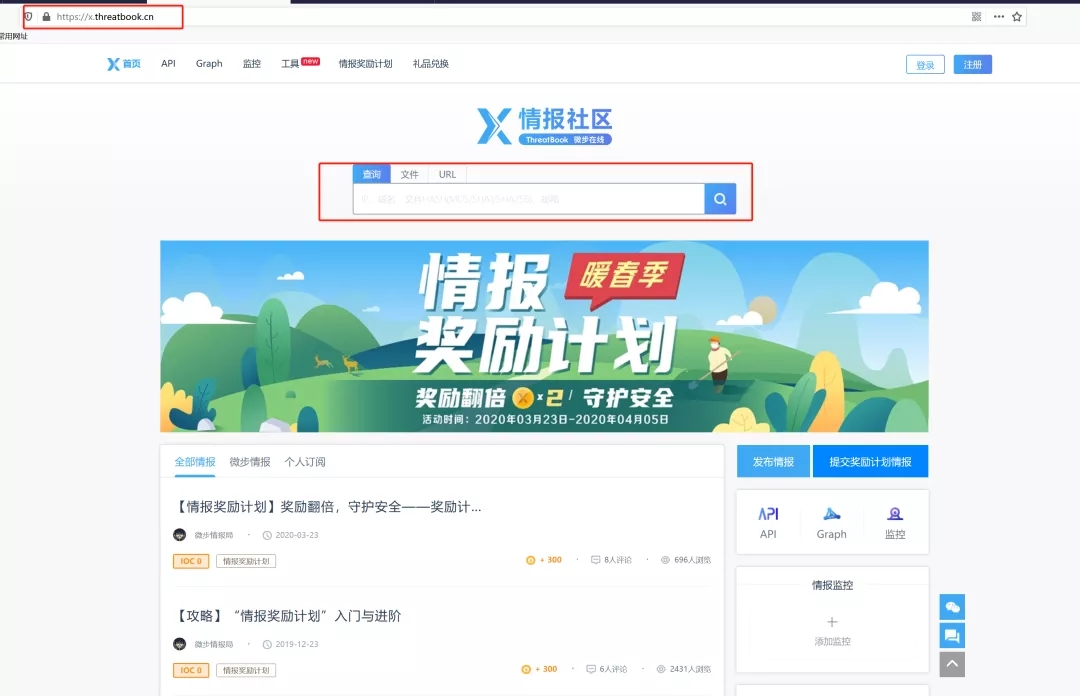Click the 情报社区 ThreatBook logo
The height and width of the screenshot is (696, 1080).
(x=544, y=125)
